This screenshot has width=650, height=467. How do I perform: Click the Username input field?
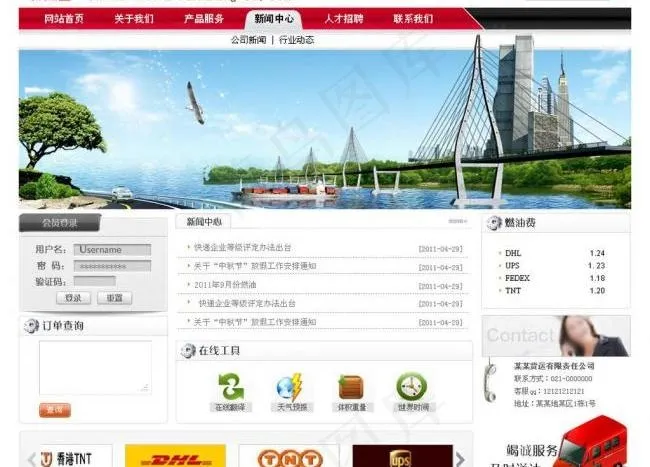pos(112,250)
